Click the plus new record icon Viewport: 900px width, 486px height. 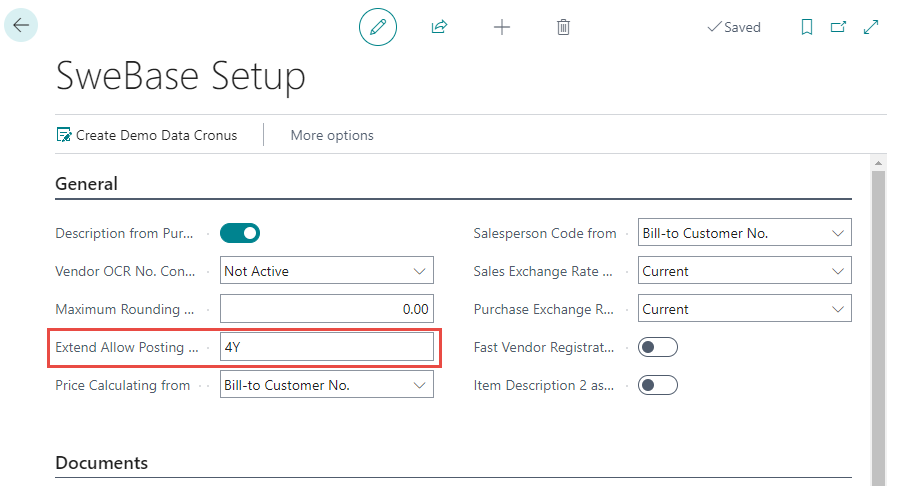(x=502, y=27)
